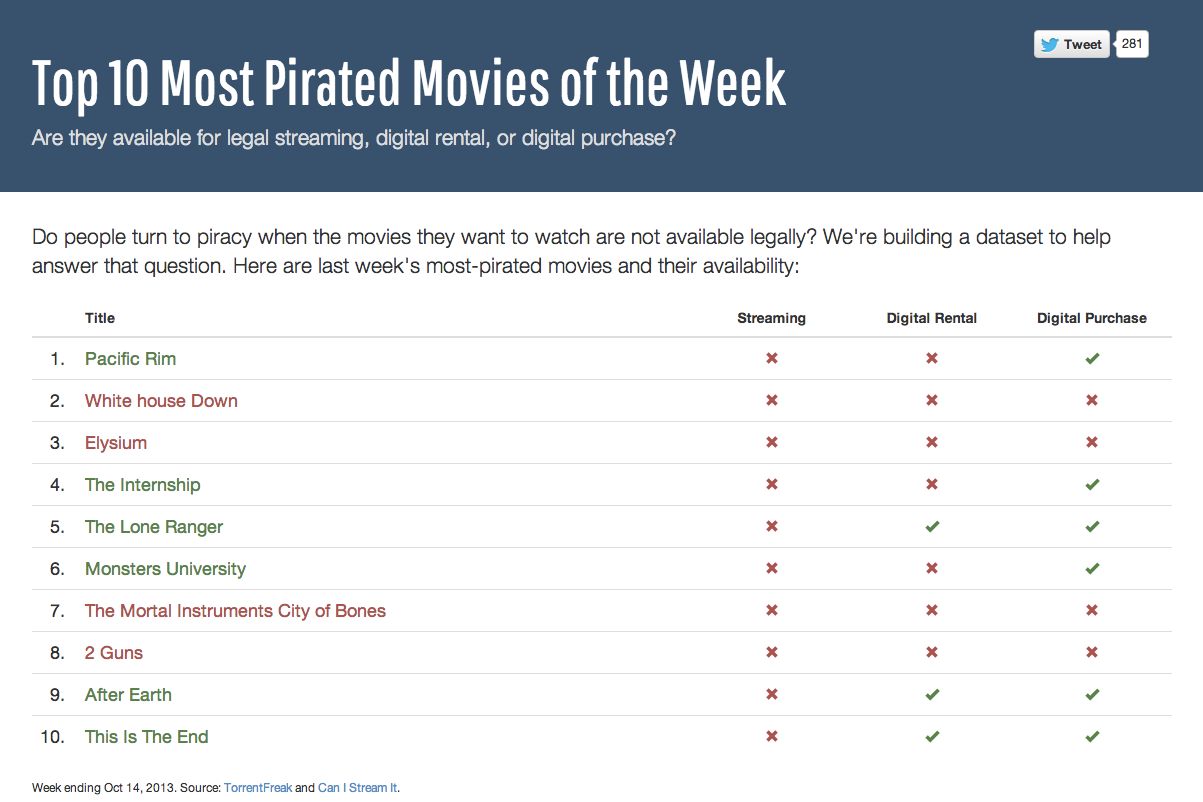The image size is (1203, 802).
Task: Click the Pacific Rim Streaming X icon
Action: 772,359
